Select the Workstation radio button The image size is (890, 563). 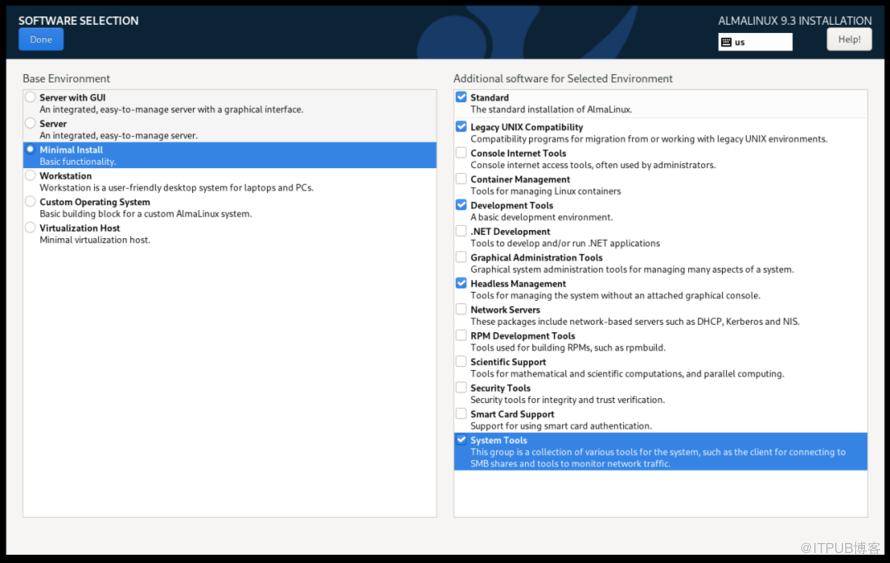31,175
